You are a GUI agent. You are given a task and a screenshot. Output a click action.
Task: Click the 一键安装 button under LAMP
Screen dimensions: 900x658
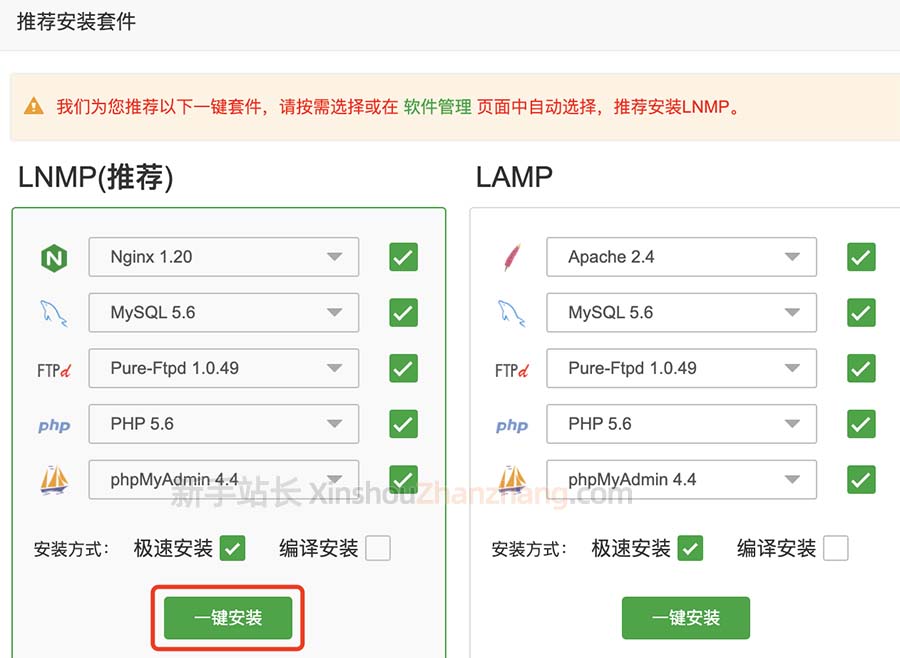686,618
